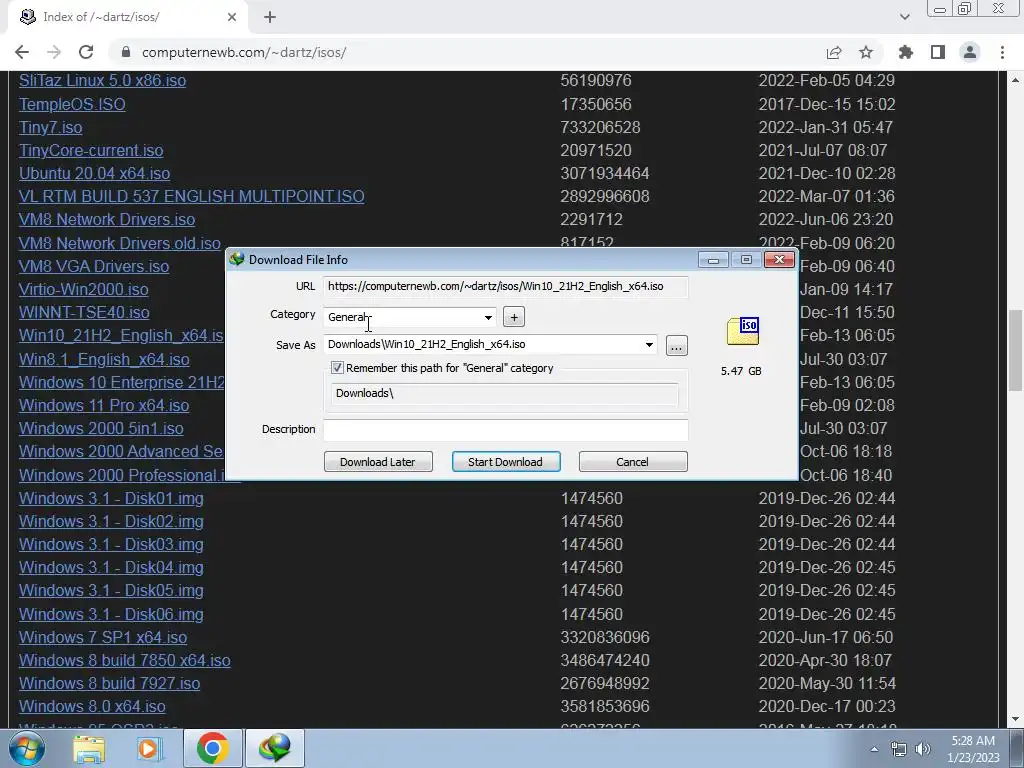The image size is (1024, 768).
Task: Click the Start Download button
Action: pyautogui.click(x=506, y=462)
